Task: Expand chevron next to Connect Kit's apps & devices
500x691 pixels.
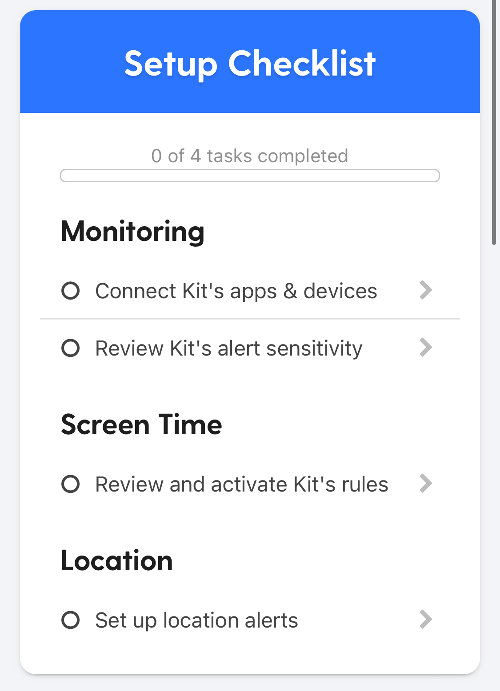Action: 426,290
